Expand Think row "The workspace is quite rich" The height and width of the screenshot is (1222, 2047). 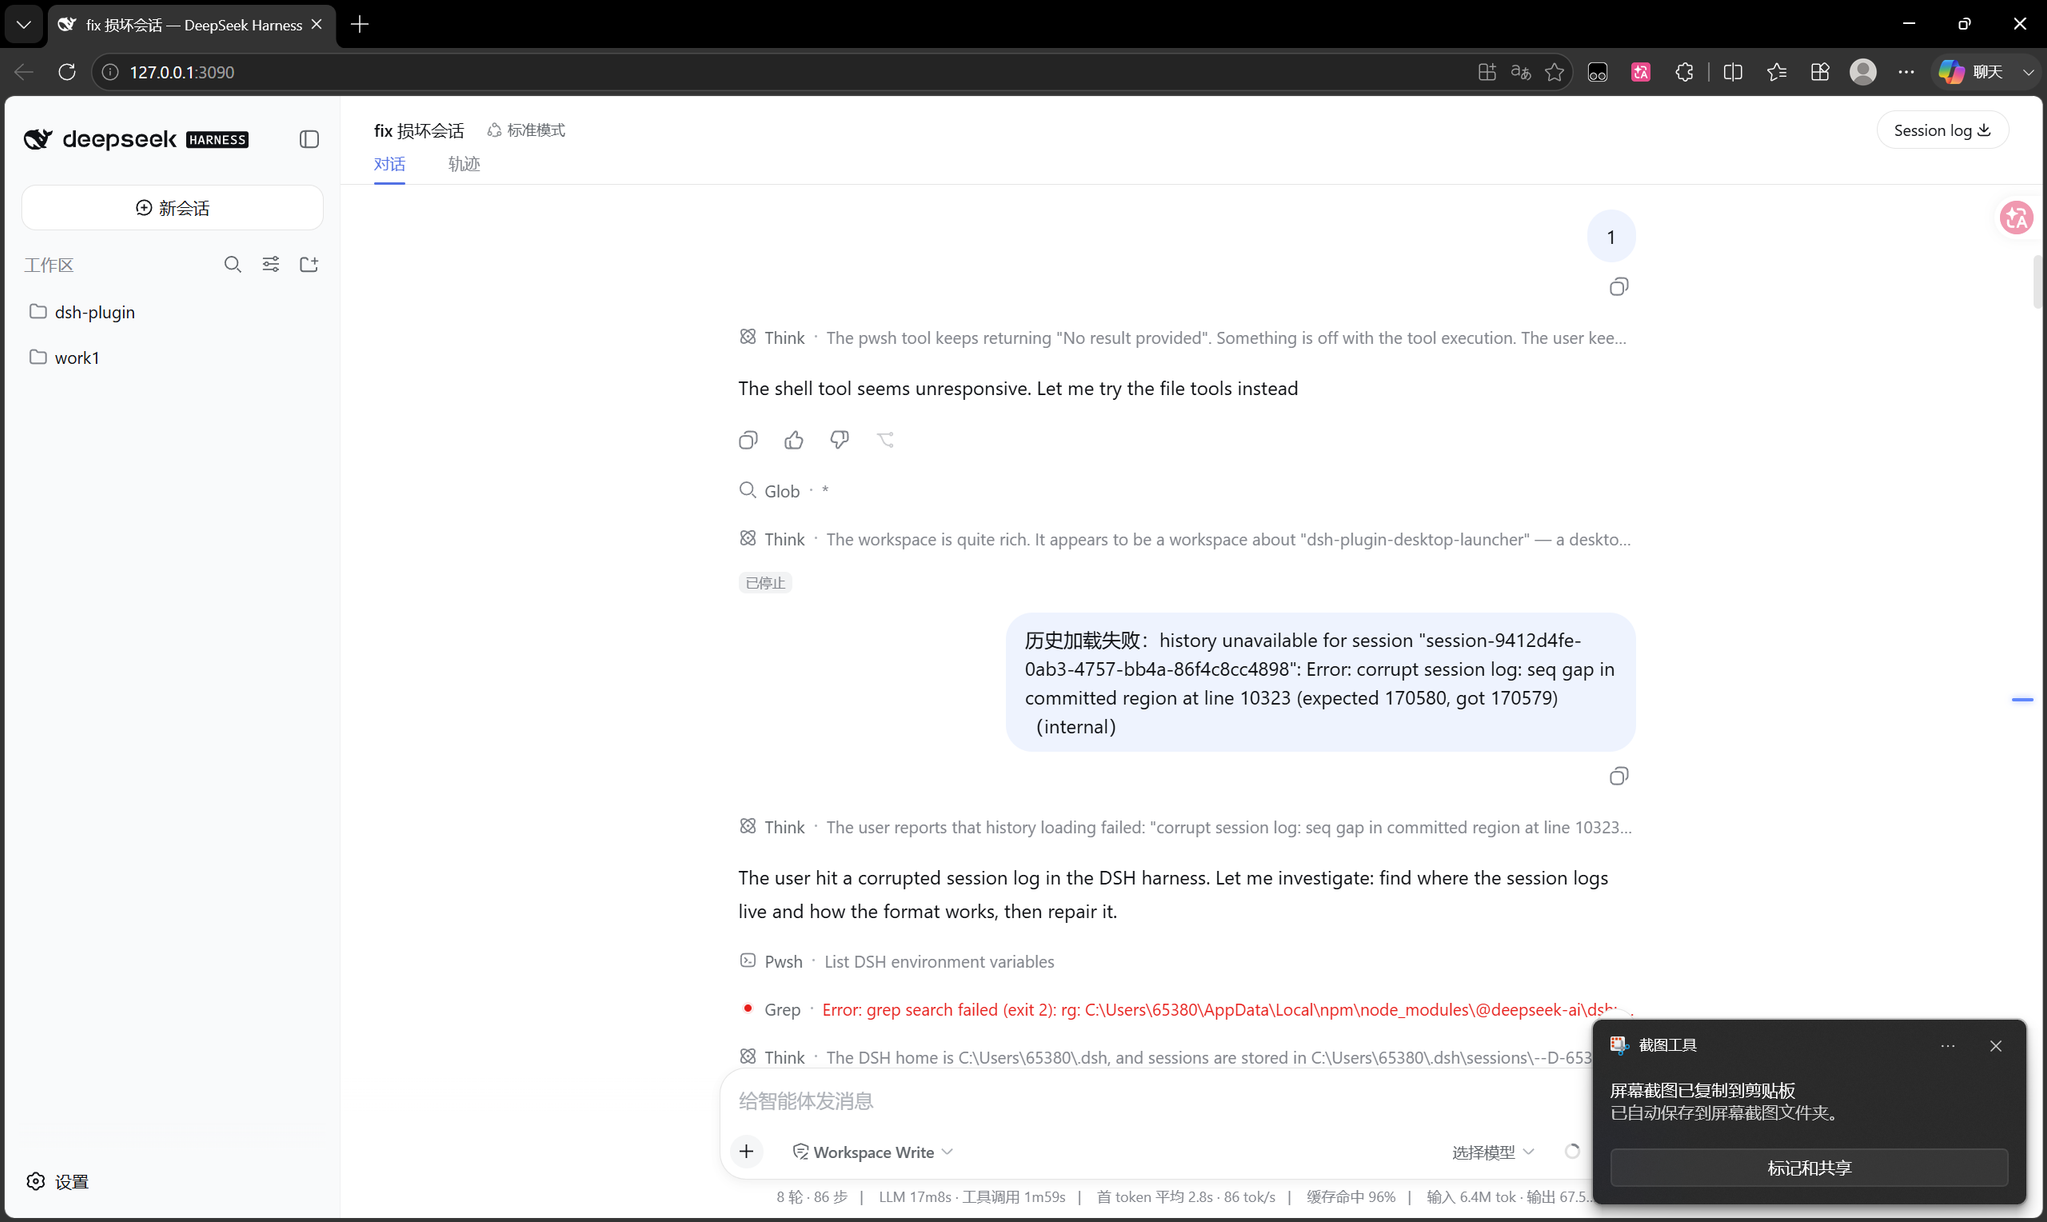click(1185, 539)
